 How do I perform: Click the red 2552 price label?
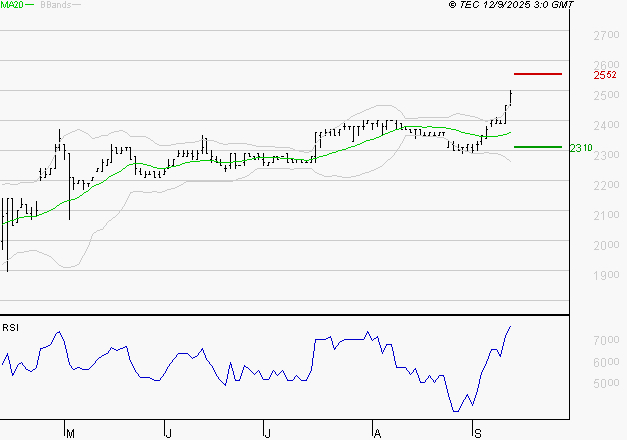pos(603,75)
